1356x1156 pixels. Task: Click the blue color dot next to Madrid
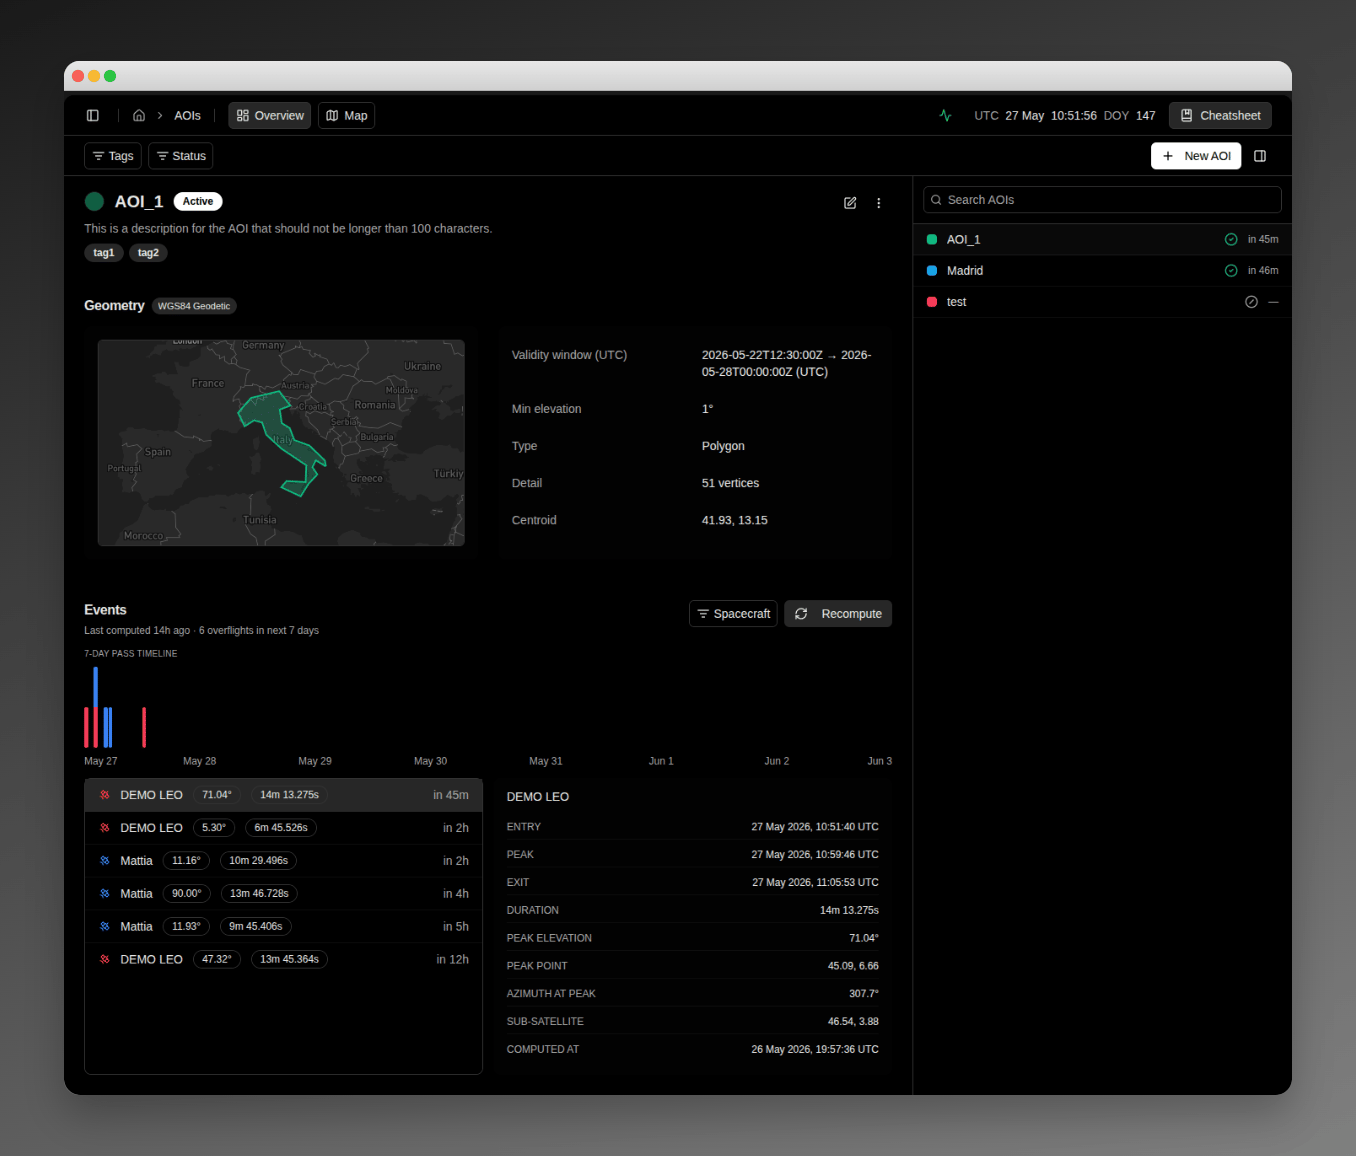pyautogui.click(x=932, y=271)
